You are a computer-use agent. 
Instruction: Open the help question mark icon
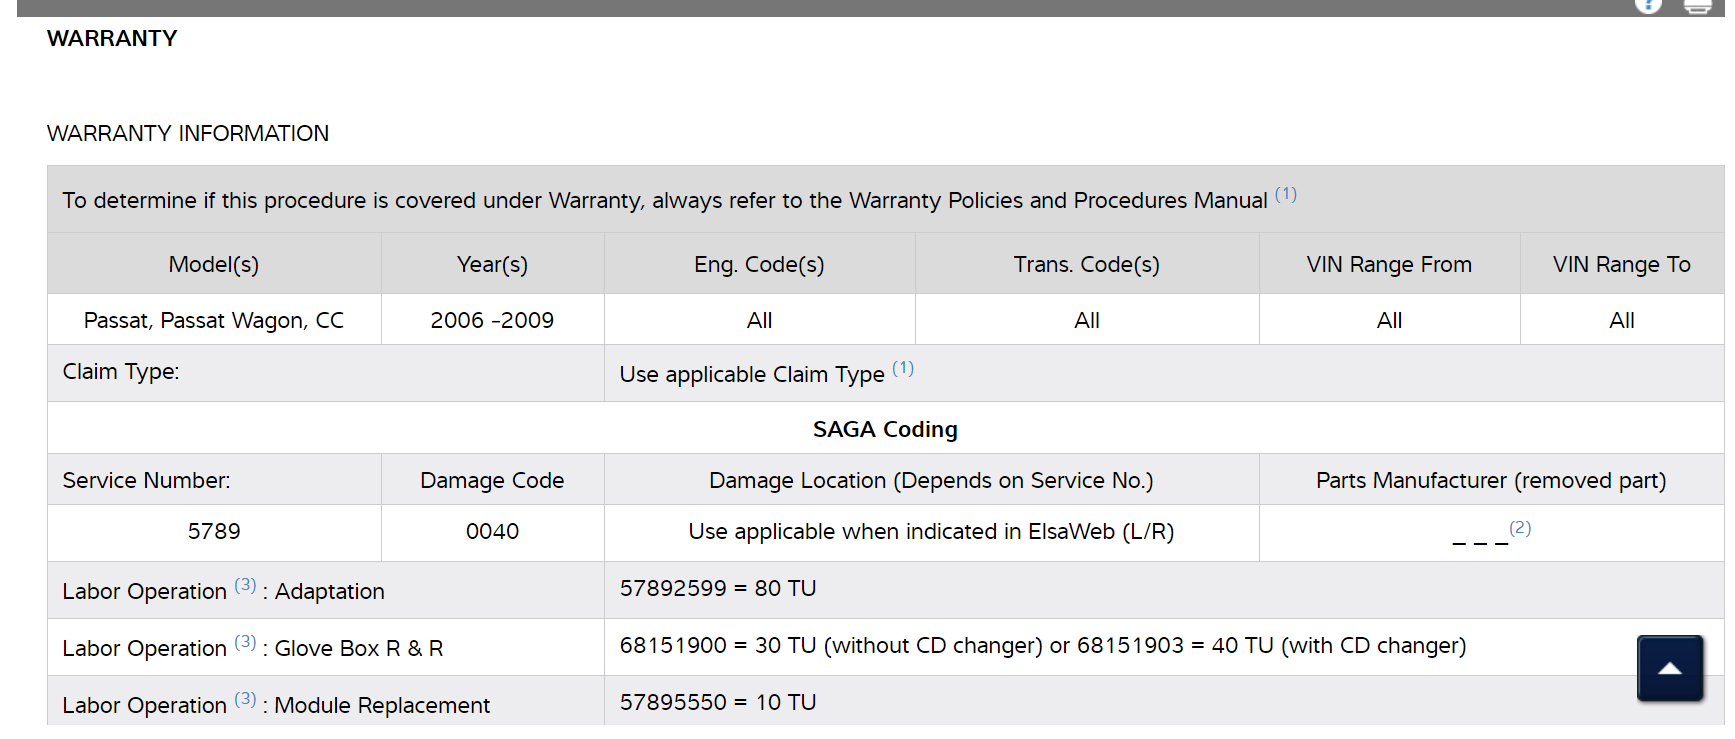pyautogui.click(x=1648, y=5)
